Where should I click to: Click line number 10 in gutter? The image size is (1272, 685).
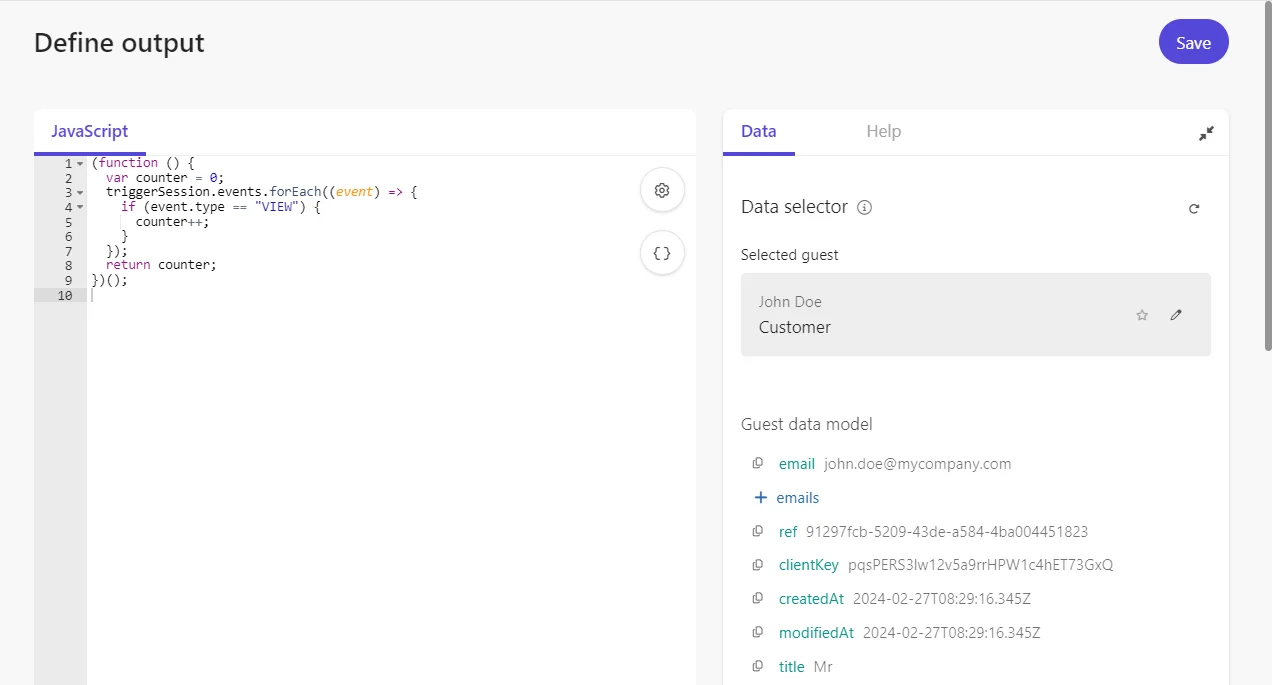click(65, 295)
